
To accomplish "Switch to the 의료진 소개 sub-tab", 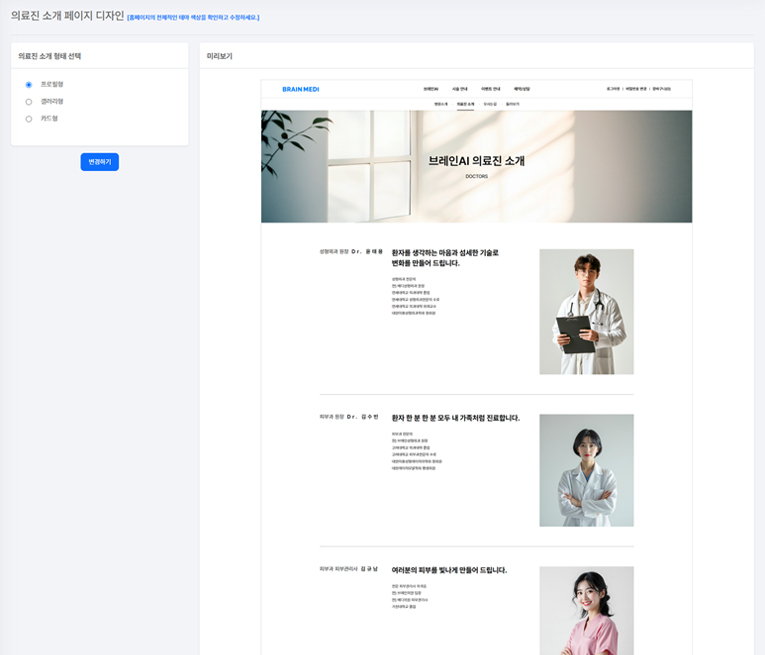I will tap(465, 104).
